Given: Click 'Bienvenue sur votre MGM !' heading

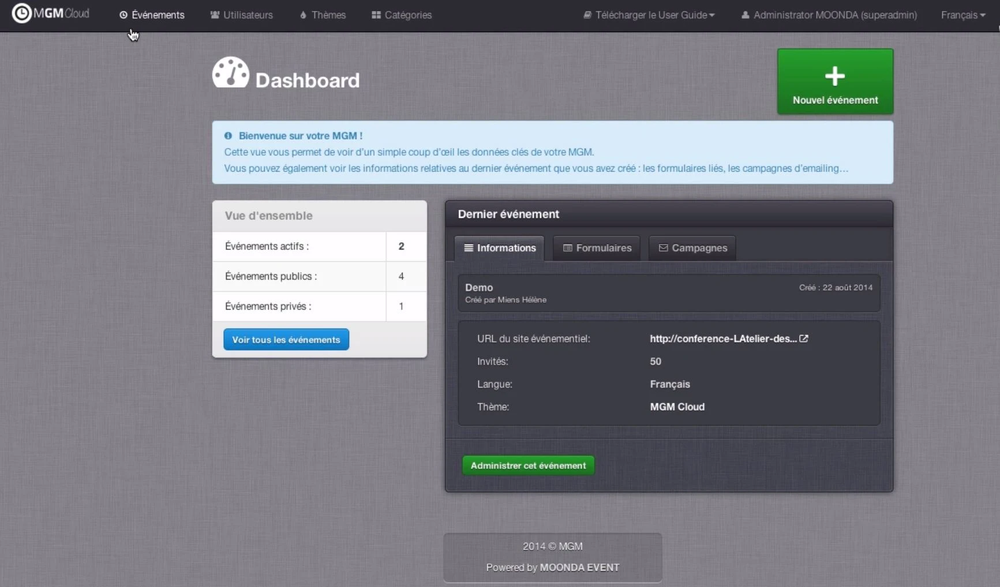Looking at the screenshot, I should (x=300, y=136).
